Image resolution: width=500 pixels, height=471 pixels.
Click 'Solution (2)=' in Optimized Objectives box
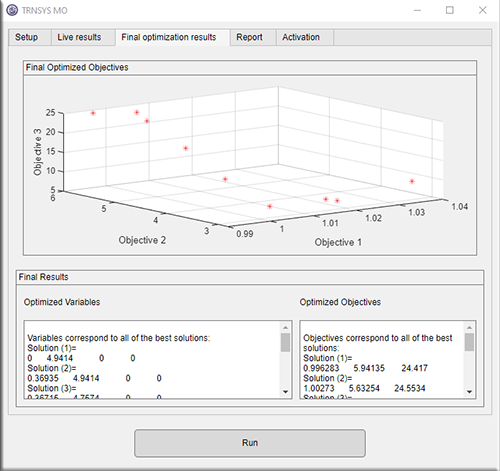pyautogui.click(x=328, y=378)
